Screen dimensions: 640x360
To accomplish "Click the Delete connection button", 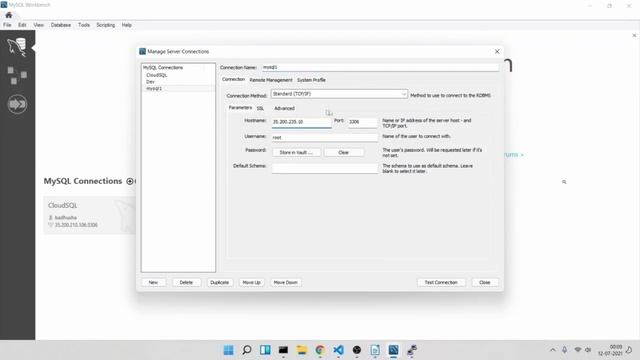I will point(186,282).
